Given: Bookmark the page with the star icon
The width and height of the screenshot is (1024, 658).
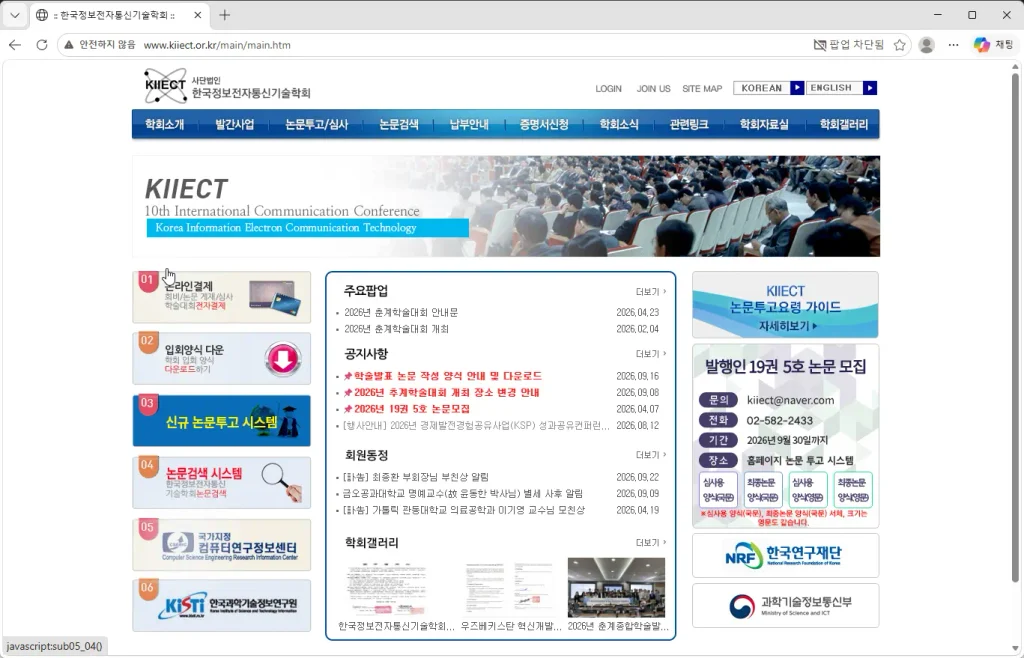Looking at the screenshot, I should [x=899, y=44].
